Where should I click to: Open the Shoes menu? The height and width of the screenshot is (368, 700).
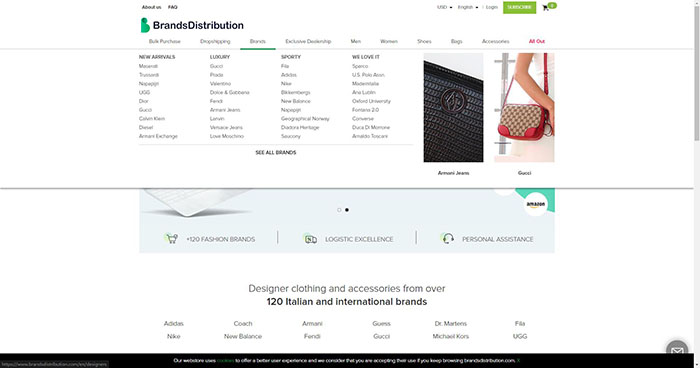(424, 41)
